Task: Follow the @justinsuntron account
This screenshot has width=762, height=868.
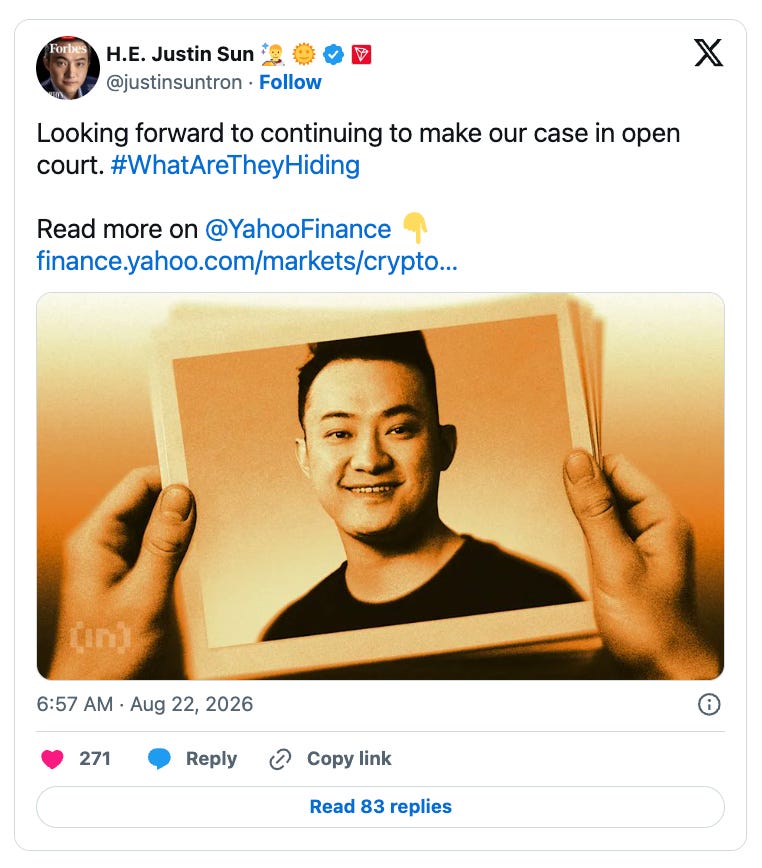Action: click(290, 82)
